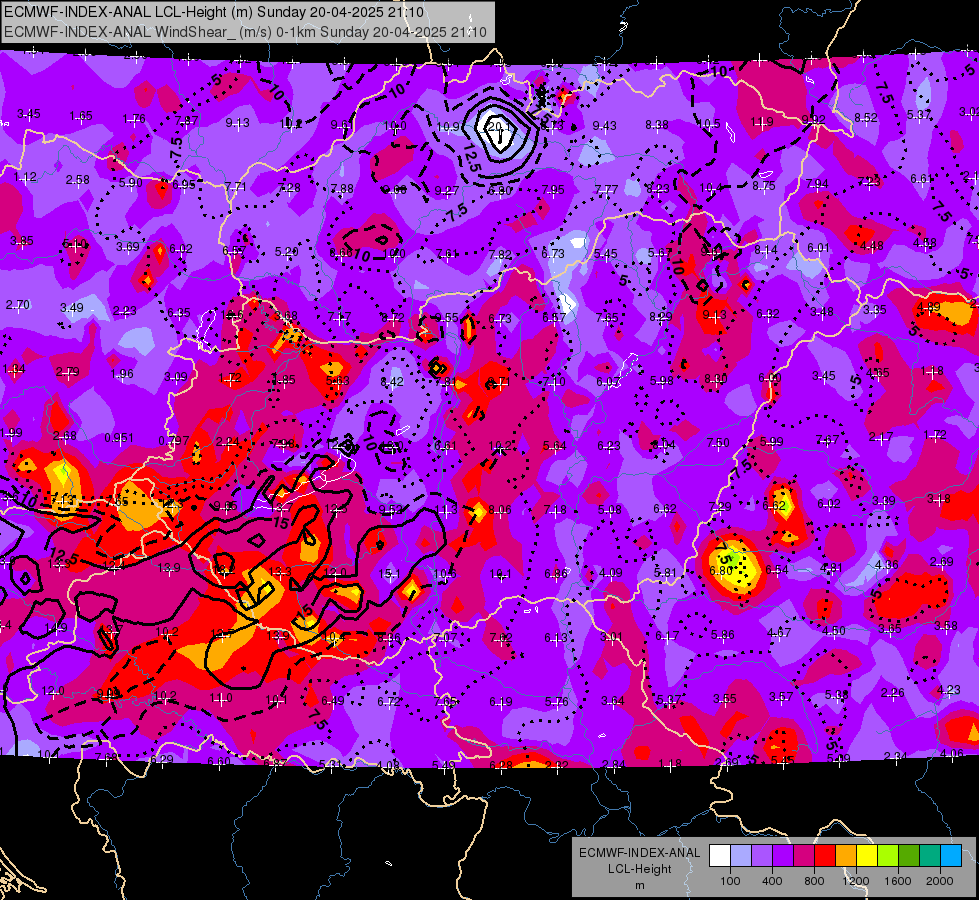Click the grid value 4.67
979x900 pixels.
(x=779, y=633)
